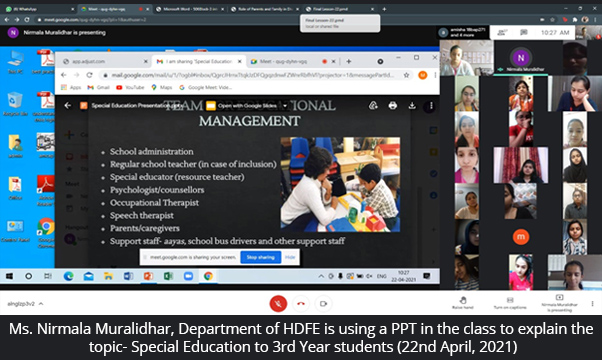Expand meeting details next to code alnglzp3v2
Image resolution: width=602 pixels, height=360 pixels.
click(x=41, y=304)
